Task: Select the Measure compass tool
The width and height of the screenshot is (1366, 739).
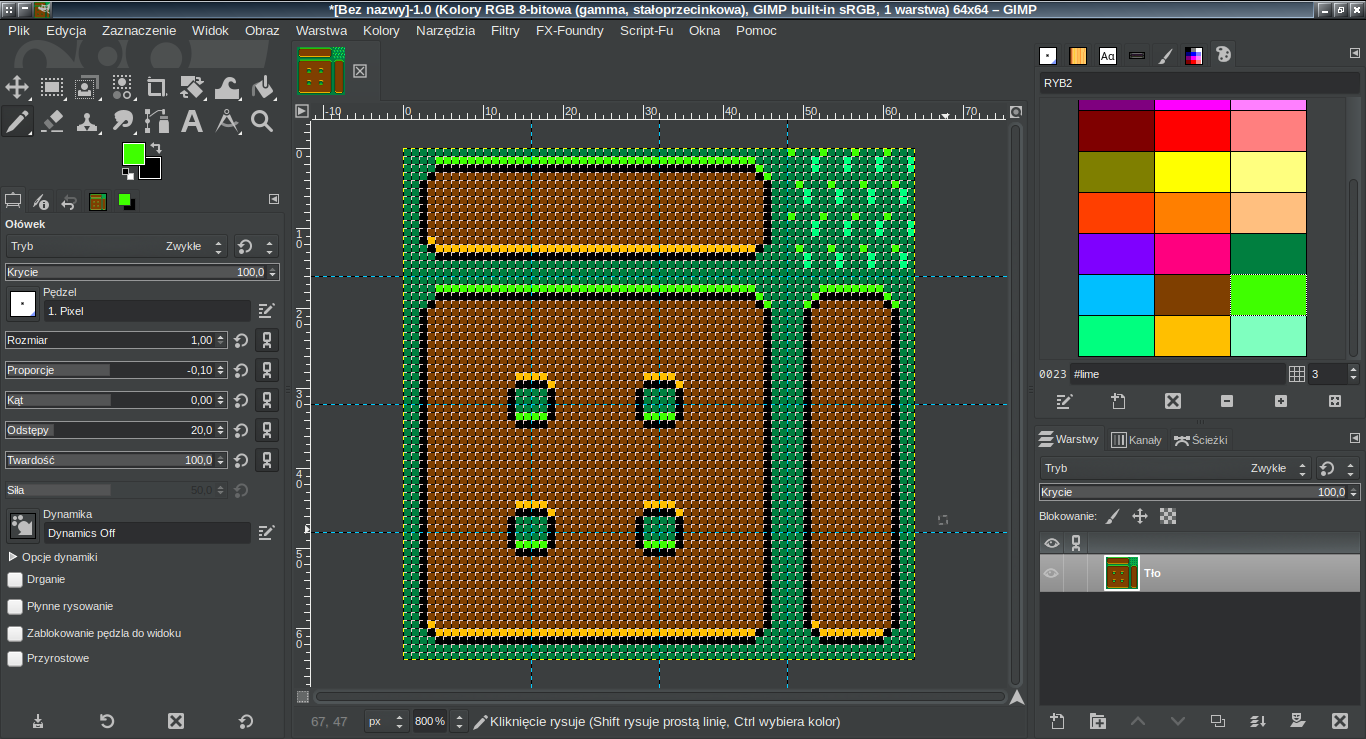Action: pyautogui.click(x=227, y=122)
